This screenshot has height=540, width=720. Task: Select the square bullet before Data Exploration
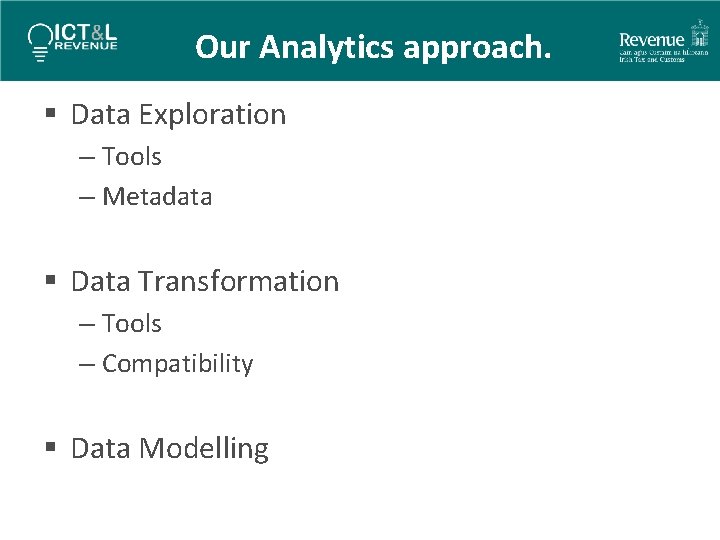coord(51,115)
